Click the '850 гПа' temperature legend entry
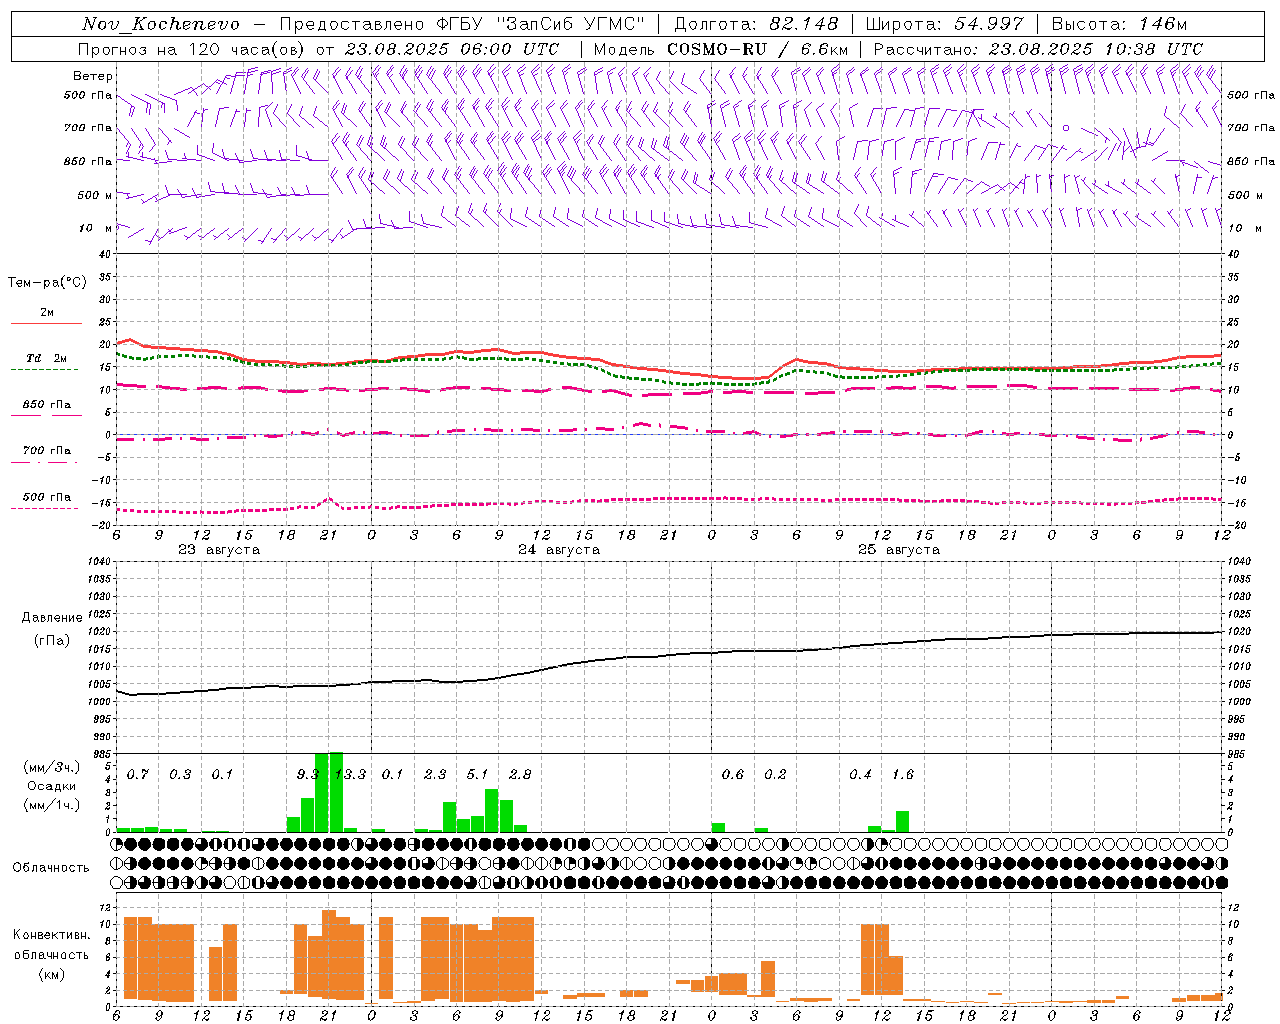The height and width of the screenshot is (1024, 1280). pyautogui.click(x=47, y=405)
